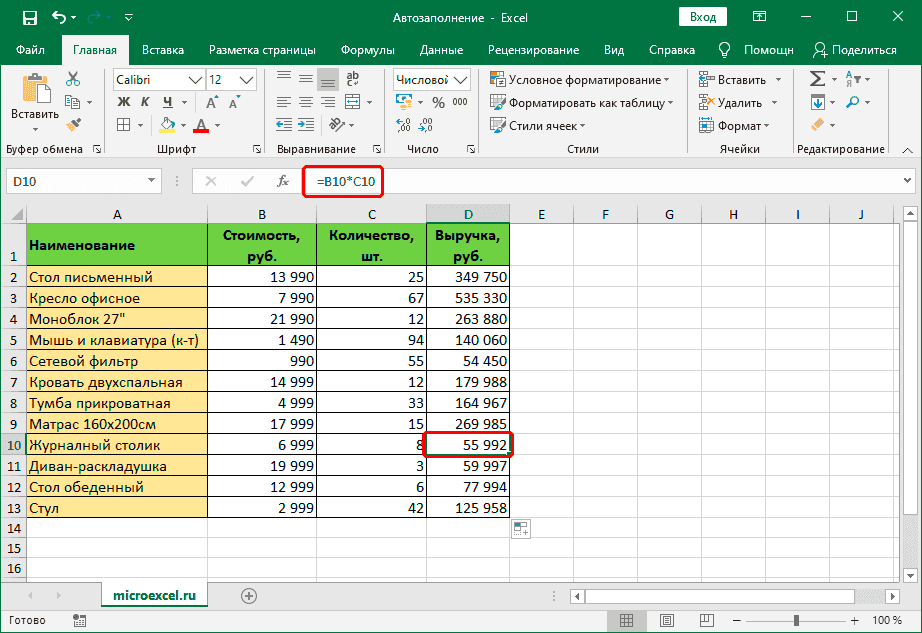
Task: Click the Вход account button
Action: coord(703,16)
